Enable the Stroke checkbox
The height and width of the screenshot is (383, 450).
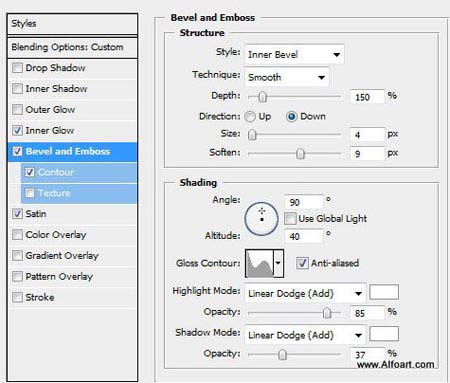17,297
